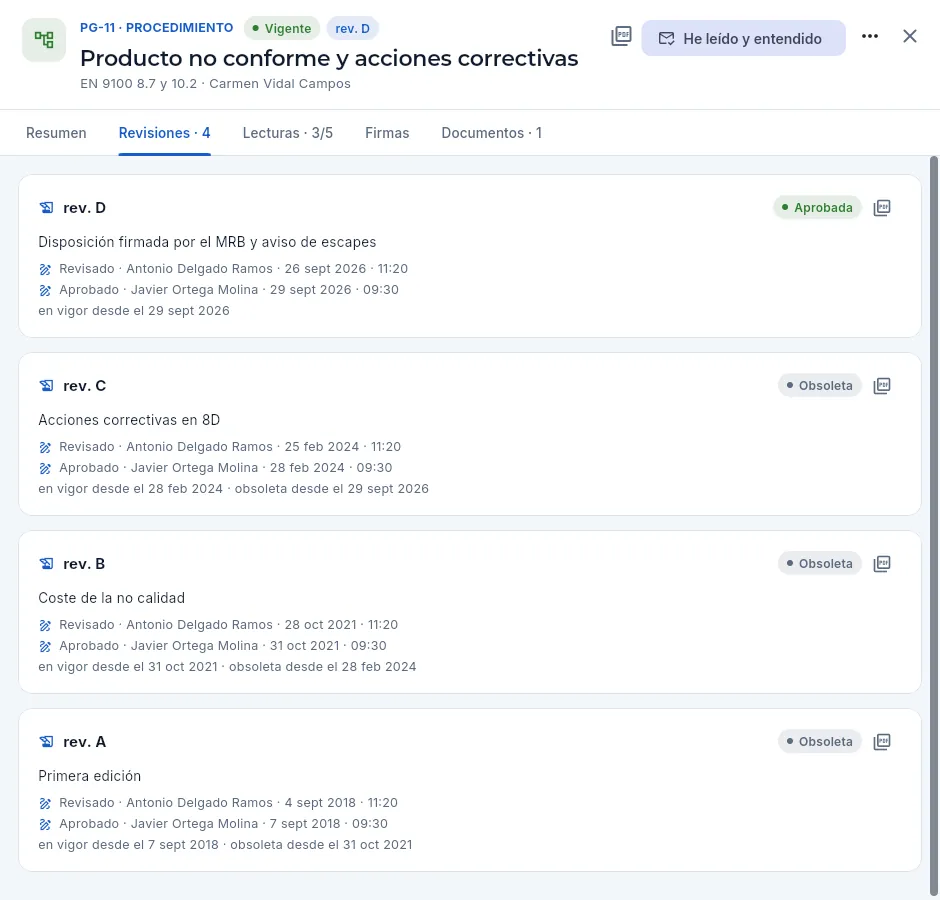Click signature icon beside 'Aprobado' 29 sept 2026

pos(45,290)
